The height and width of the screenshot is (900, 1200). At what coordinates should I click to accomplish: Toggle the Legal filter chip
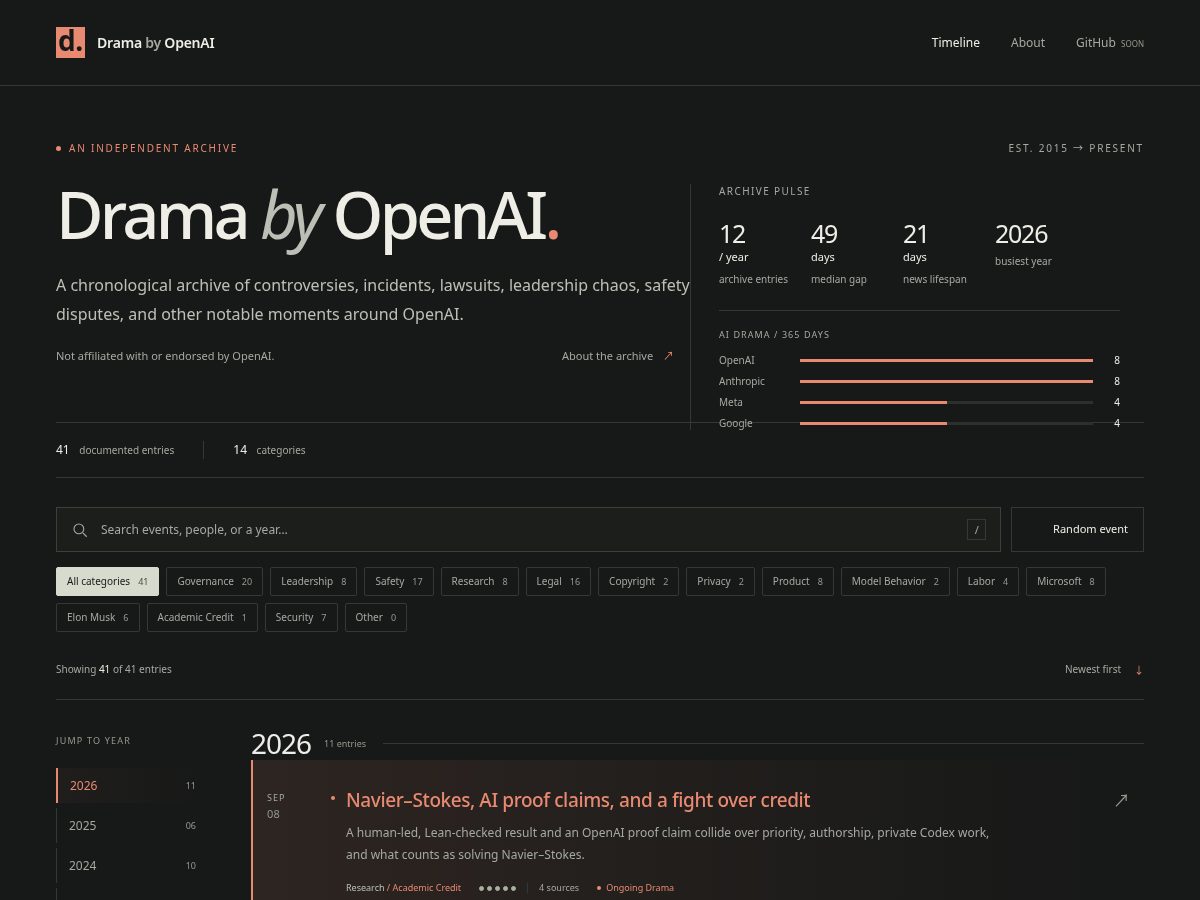pos(558,582)
